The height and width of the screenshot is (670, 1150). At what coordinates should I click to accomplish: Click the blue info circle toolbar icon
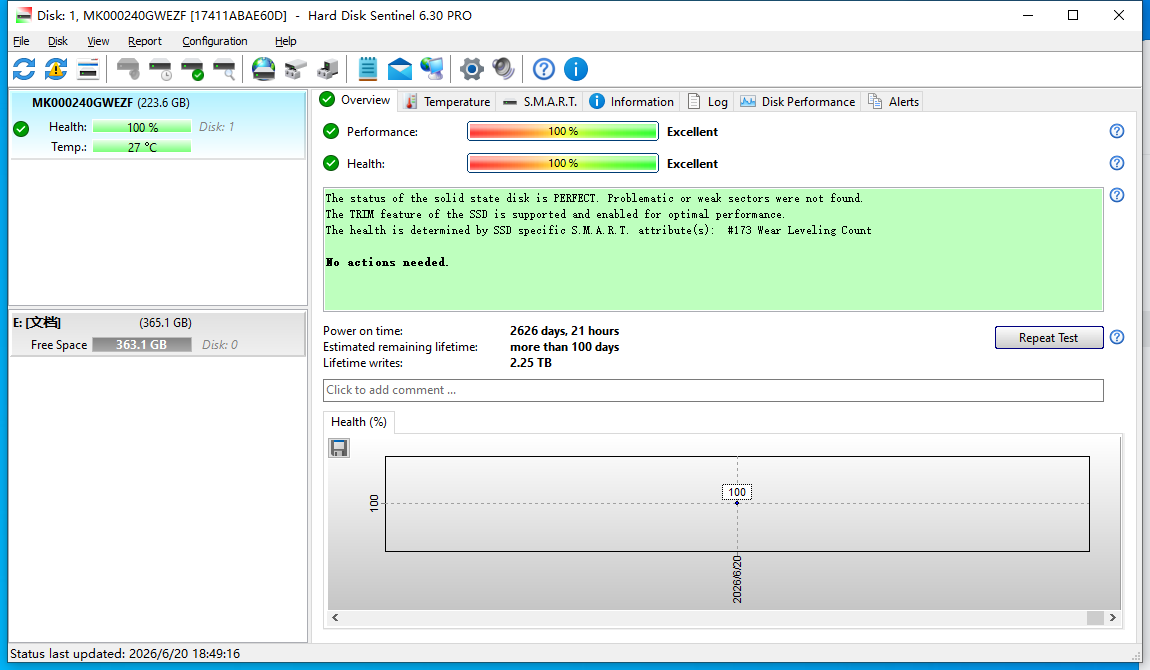pyautogui.click(x=576, y=70)
